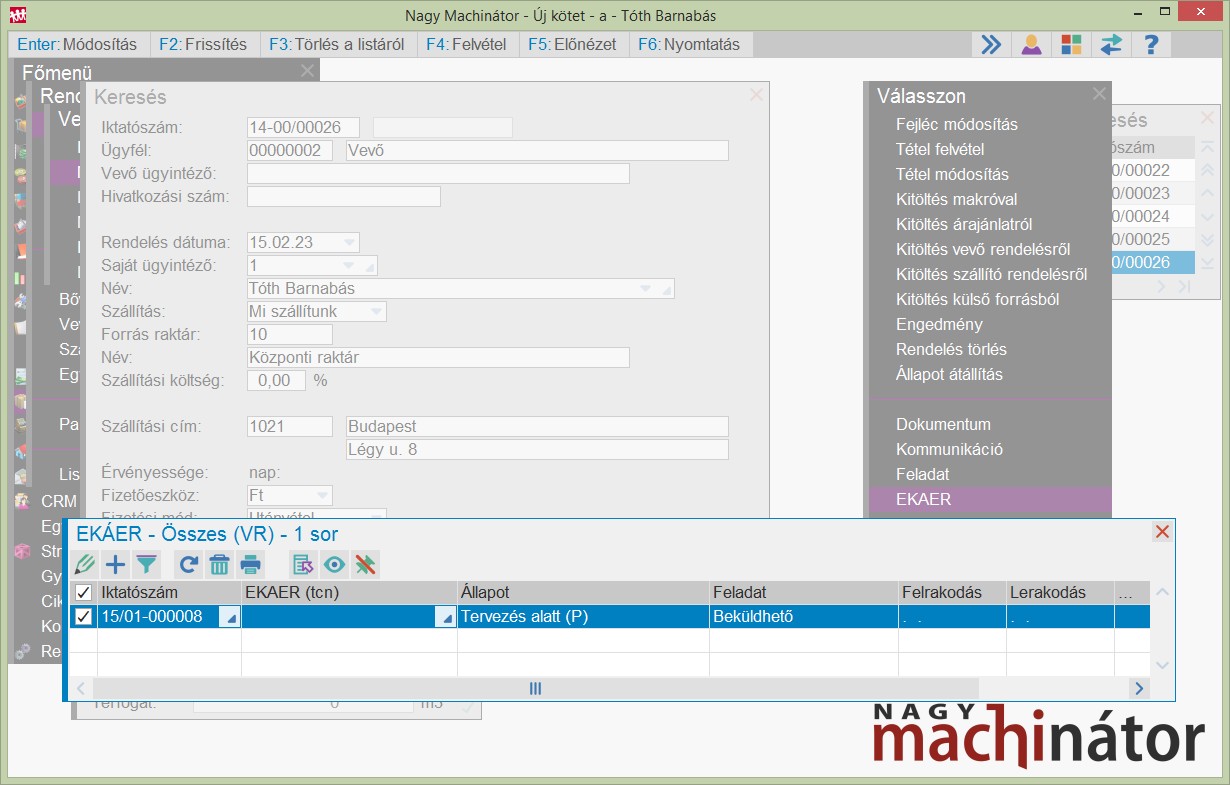This screenshot has height=785, width=1230.
Task: Open Dokumentum in Válasszon menu
Action: click(x=943, y=424)
